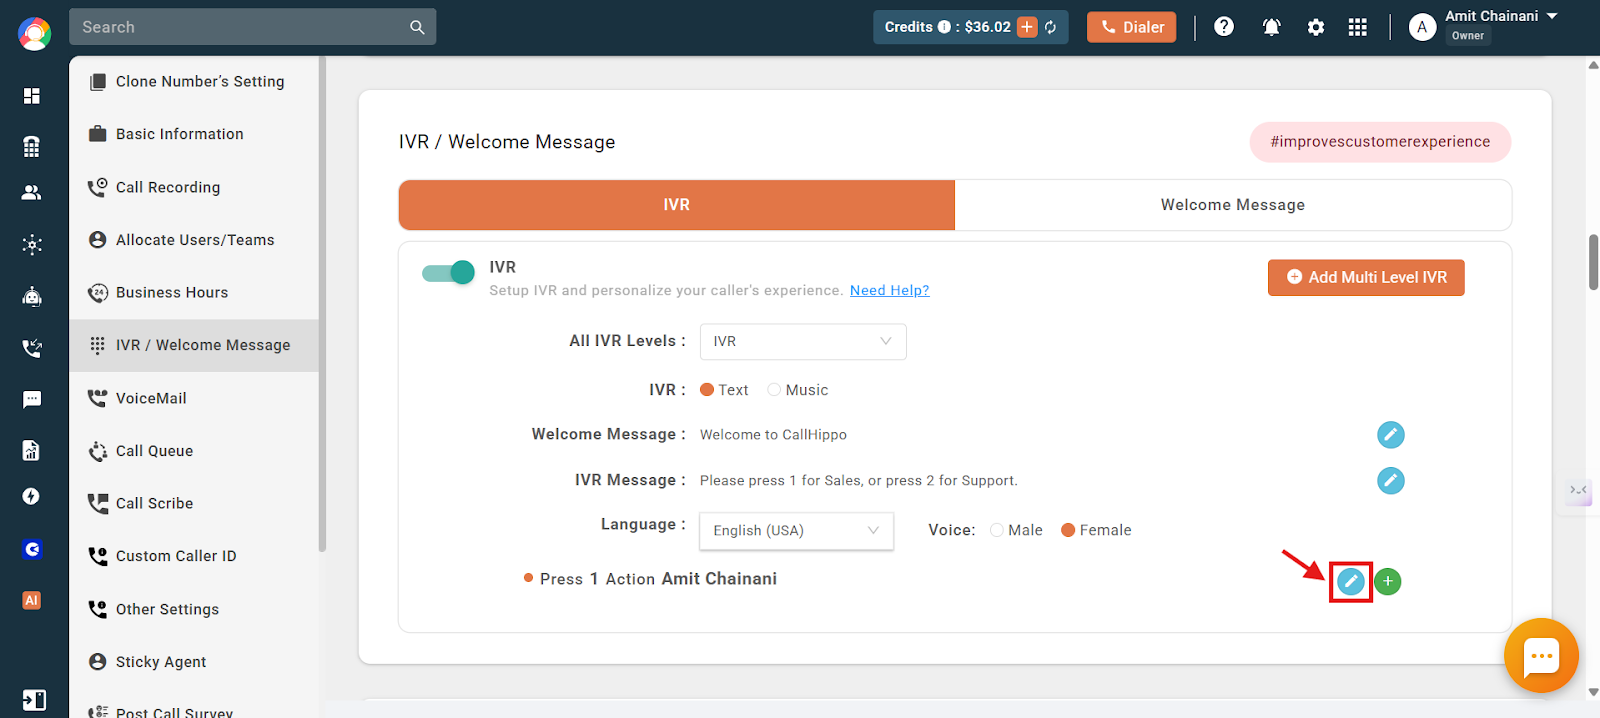Open the blue C icon in left rail
This screenshot has height=718, width=1600.
pos(32,549)
